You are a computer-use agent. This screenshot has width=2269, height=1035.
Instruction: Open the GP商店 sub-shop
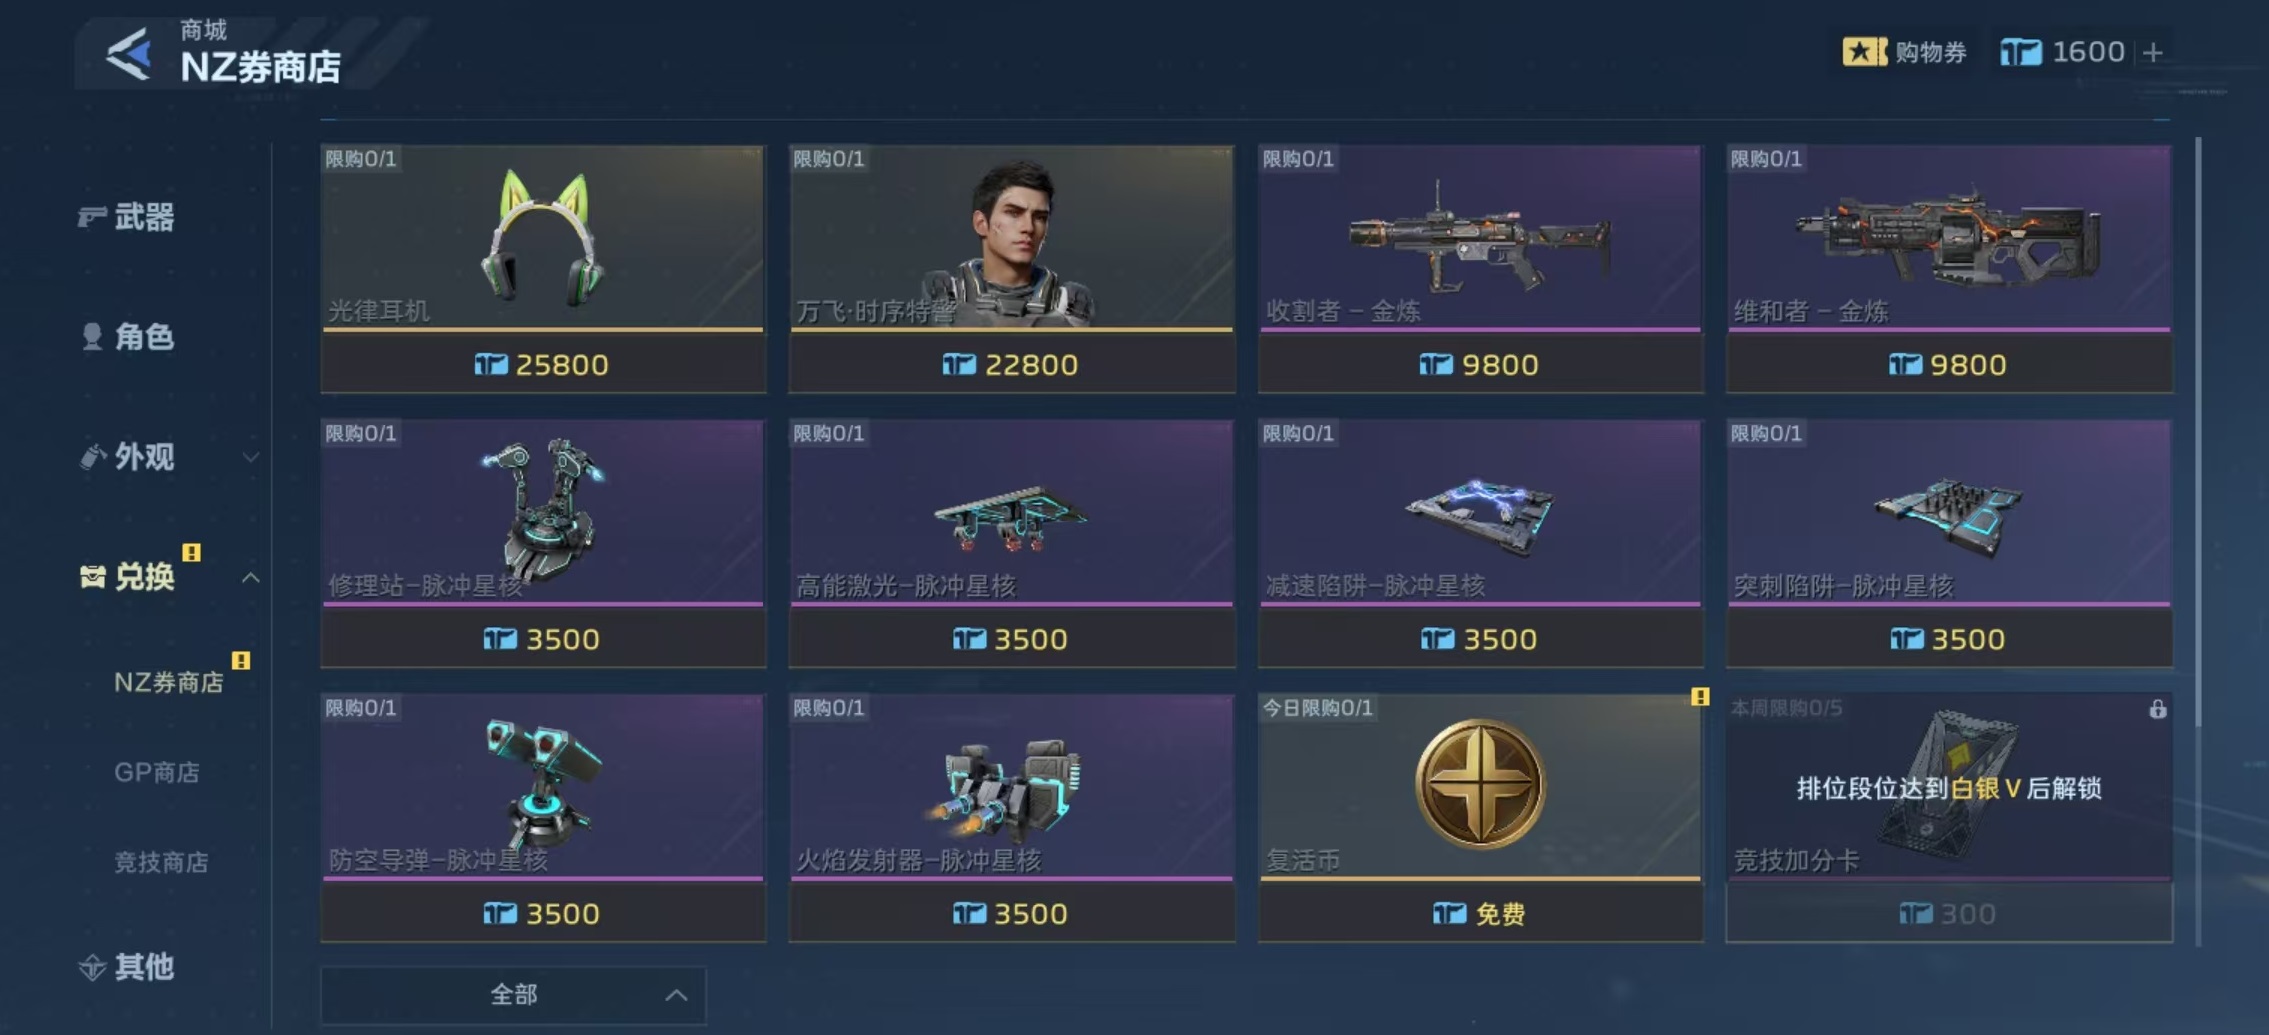[x=157, y=772]
